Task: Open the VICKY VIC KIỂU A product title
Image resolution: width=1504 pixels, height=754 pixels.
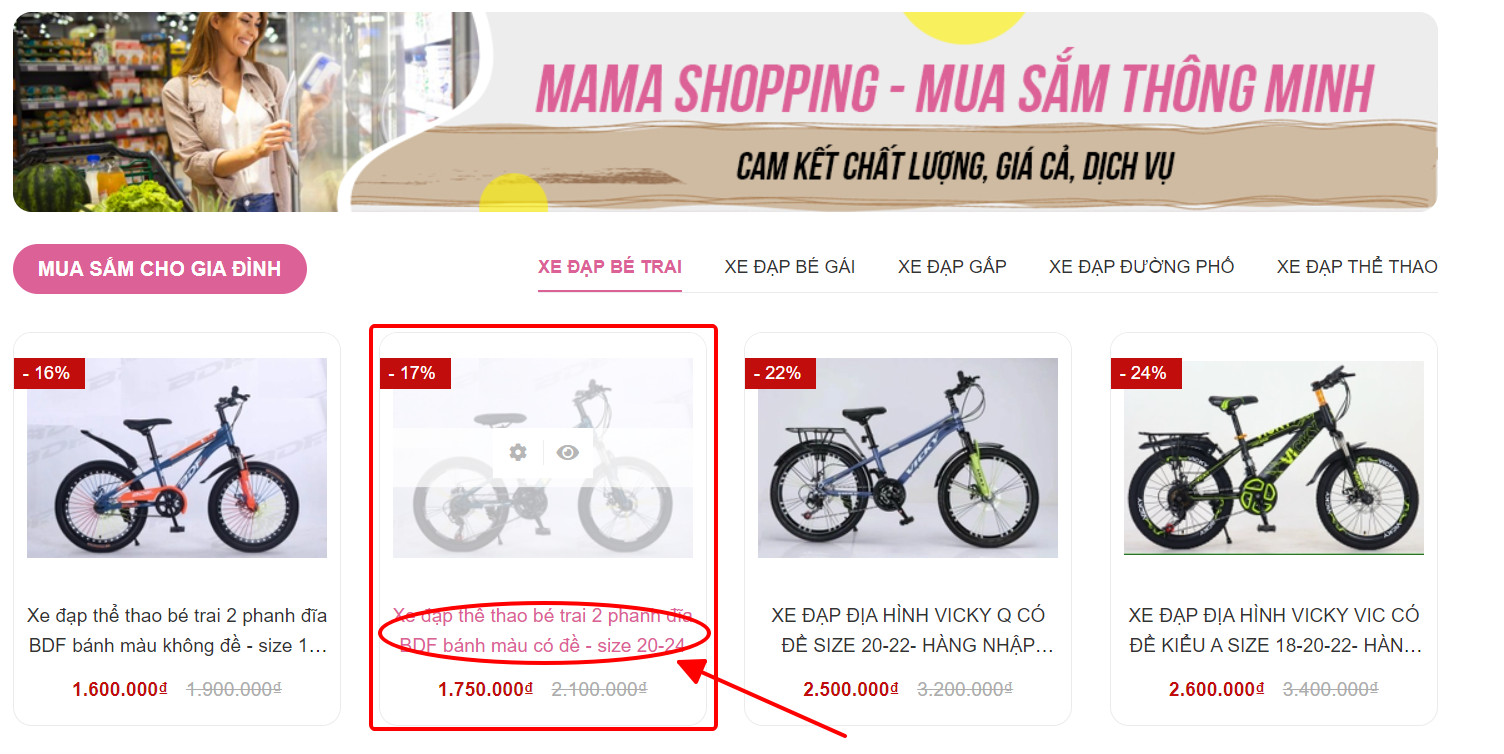Action: 1274,630
